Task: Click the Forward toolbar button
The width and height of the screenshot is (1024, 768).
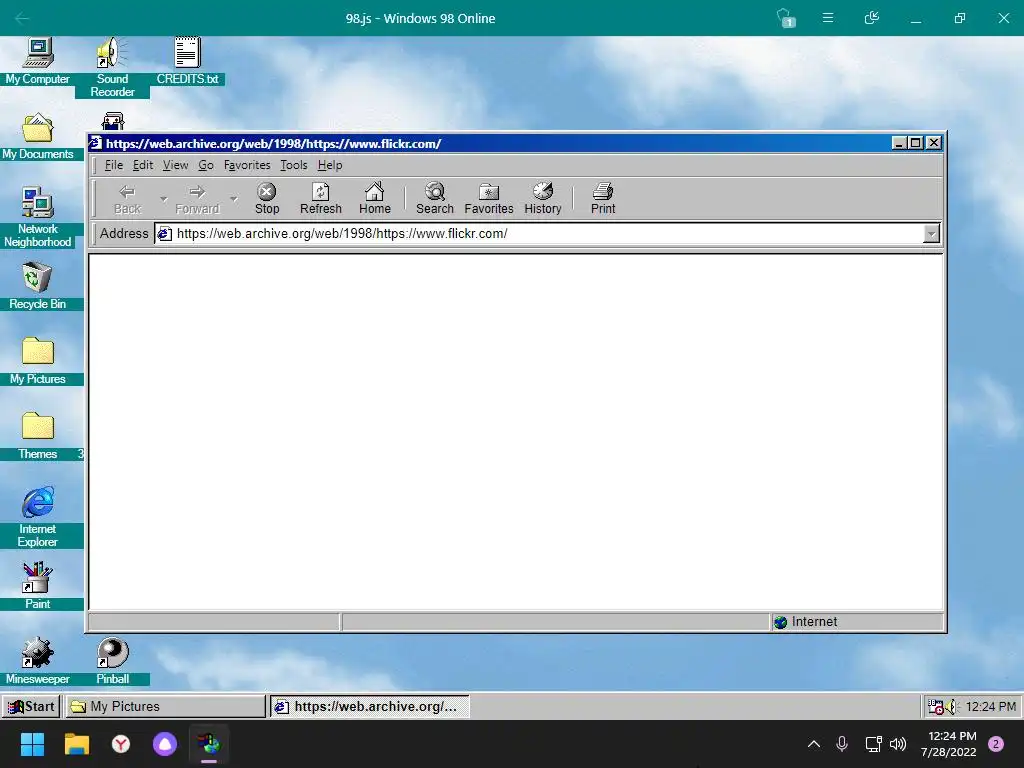Action: pos(197,199)
